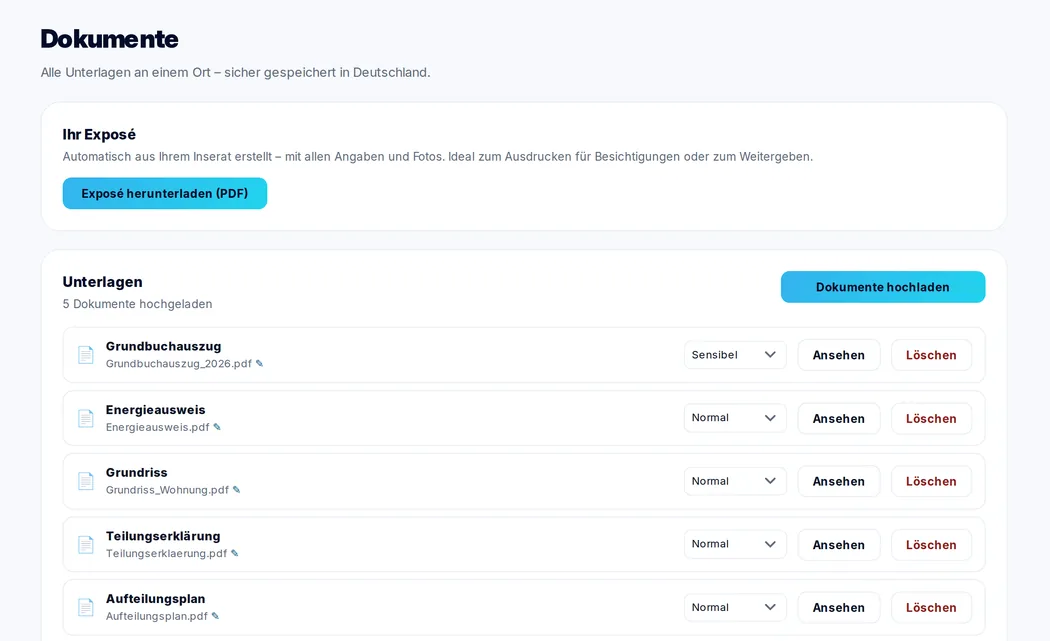View the Teilungserklärung document

point(838,545)
